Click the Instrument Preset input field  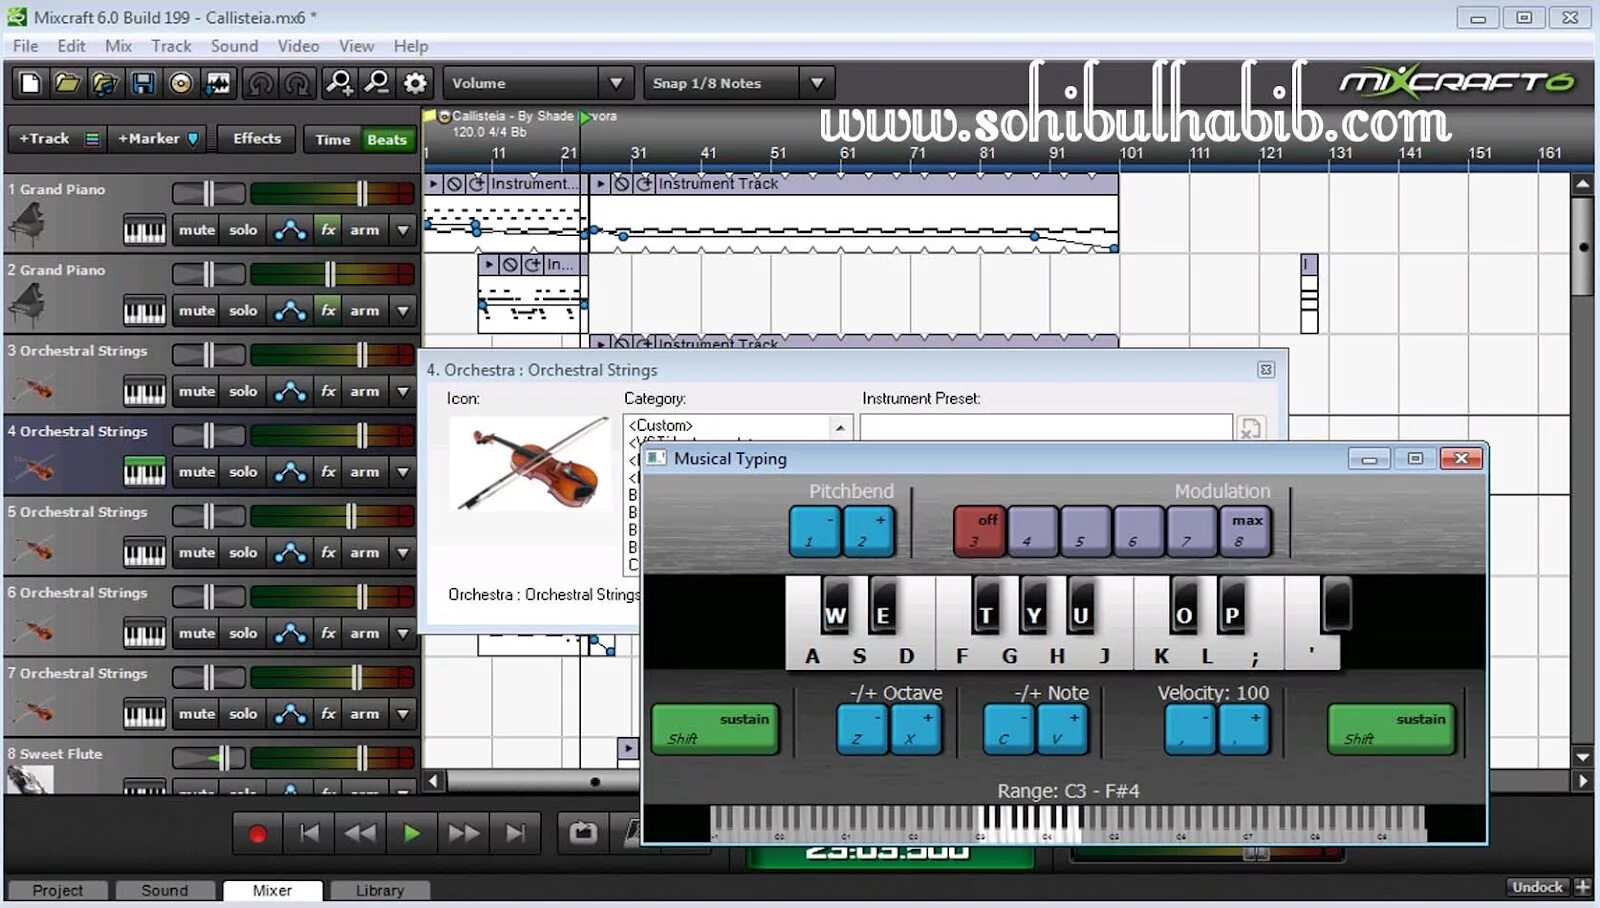click(1046, 428)
